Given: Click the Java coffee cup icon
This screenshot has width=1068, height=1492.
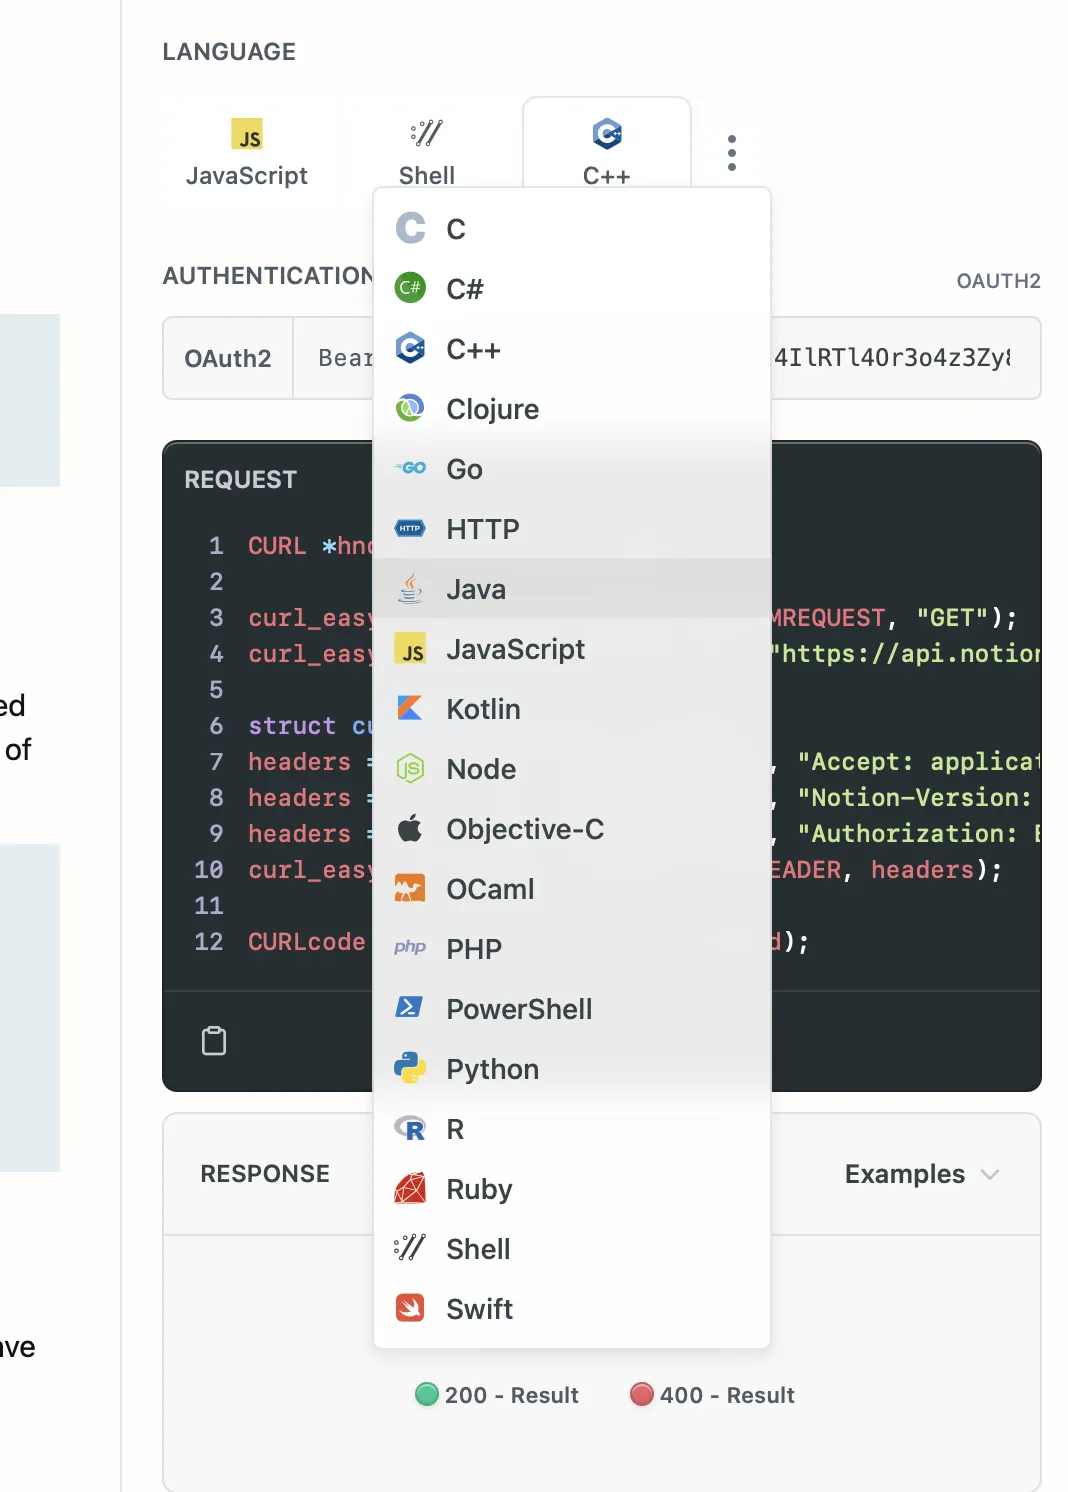Looking at the screenshot, I should tap(410, 588).
